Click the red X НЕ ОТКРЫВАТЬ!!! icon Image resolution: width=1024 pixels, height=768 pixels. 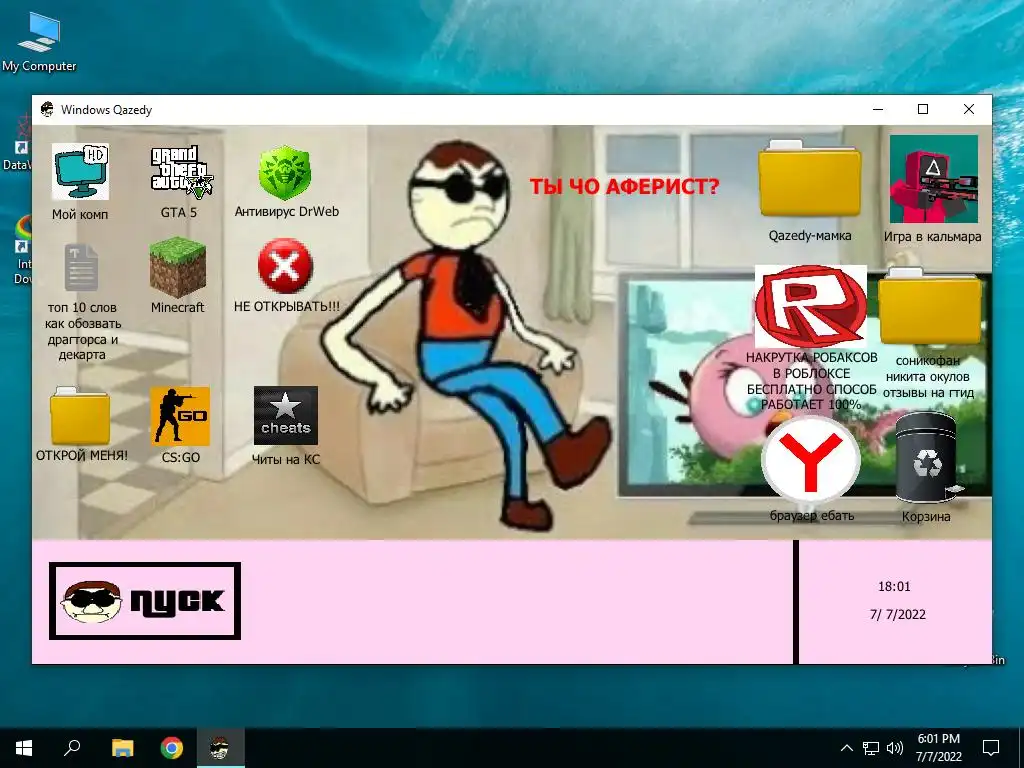click(285, 266)
